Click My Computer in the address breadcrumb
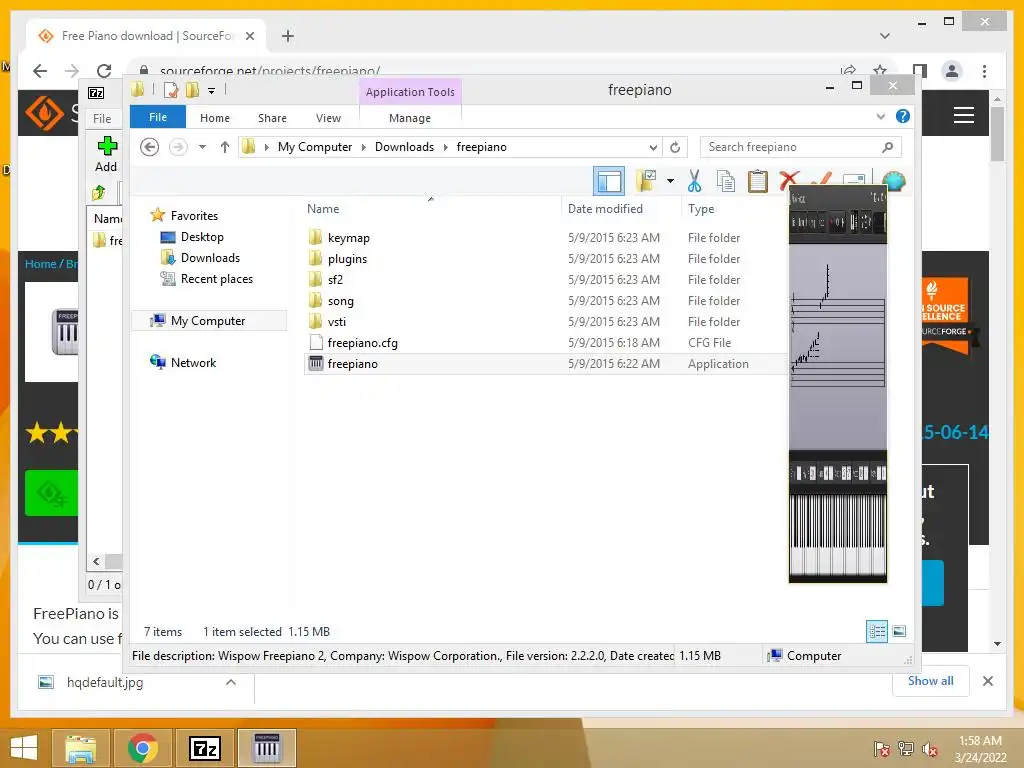 pyautogui.click(x=315, y=147)
